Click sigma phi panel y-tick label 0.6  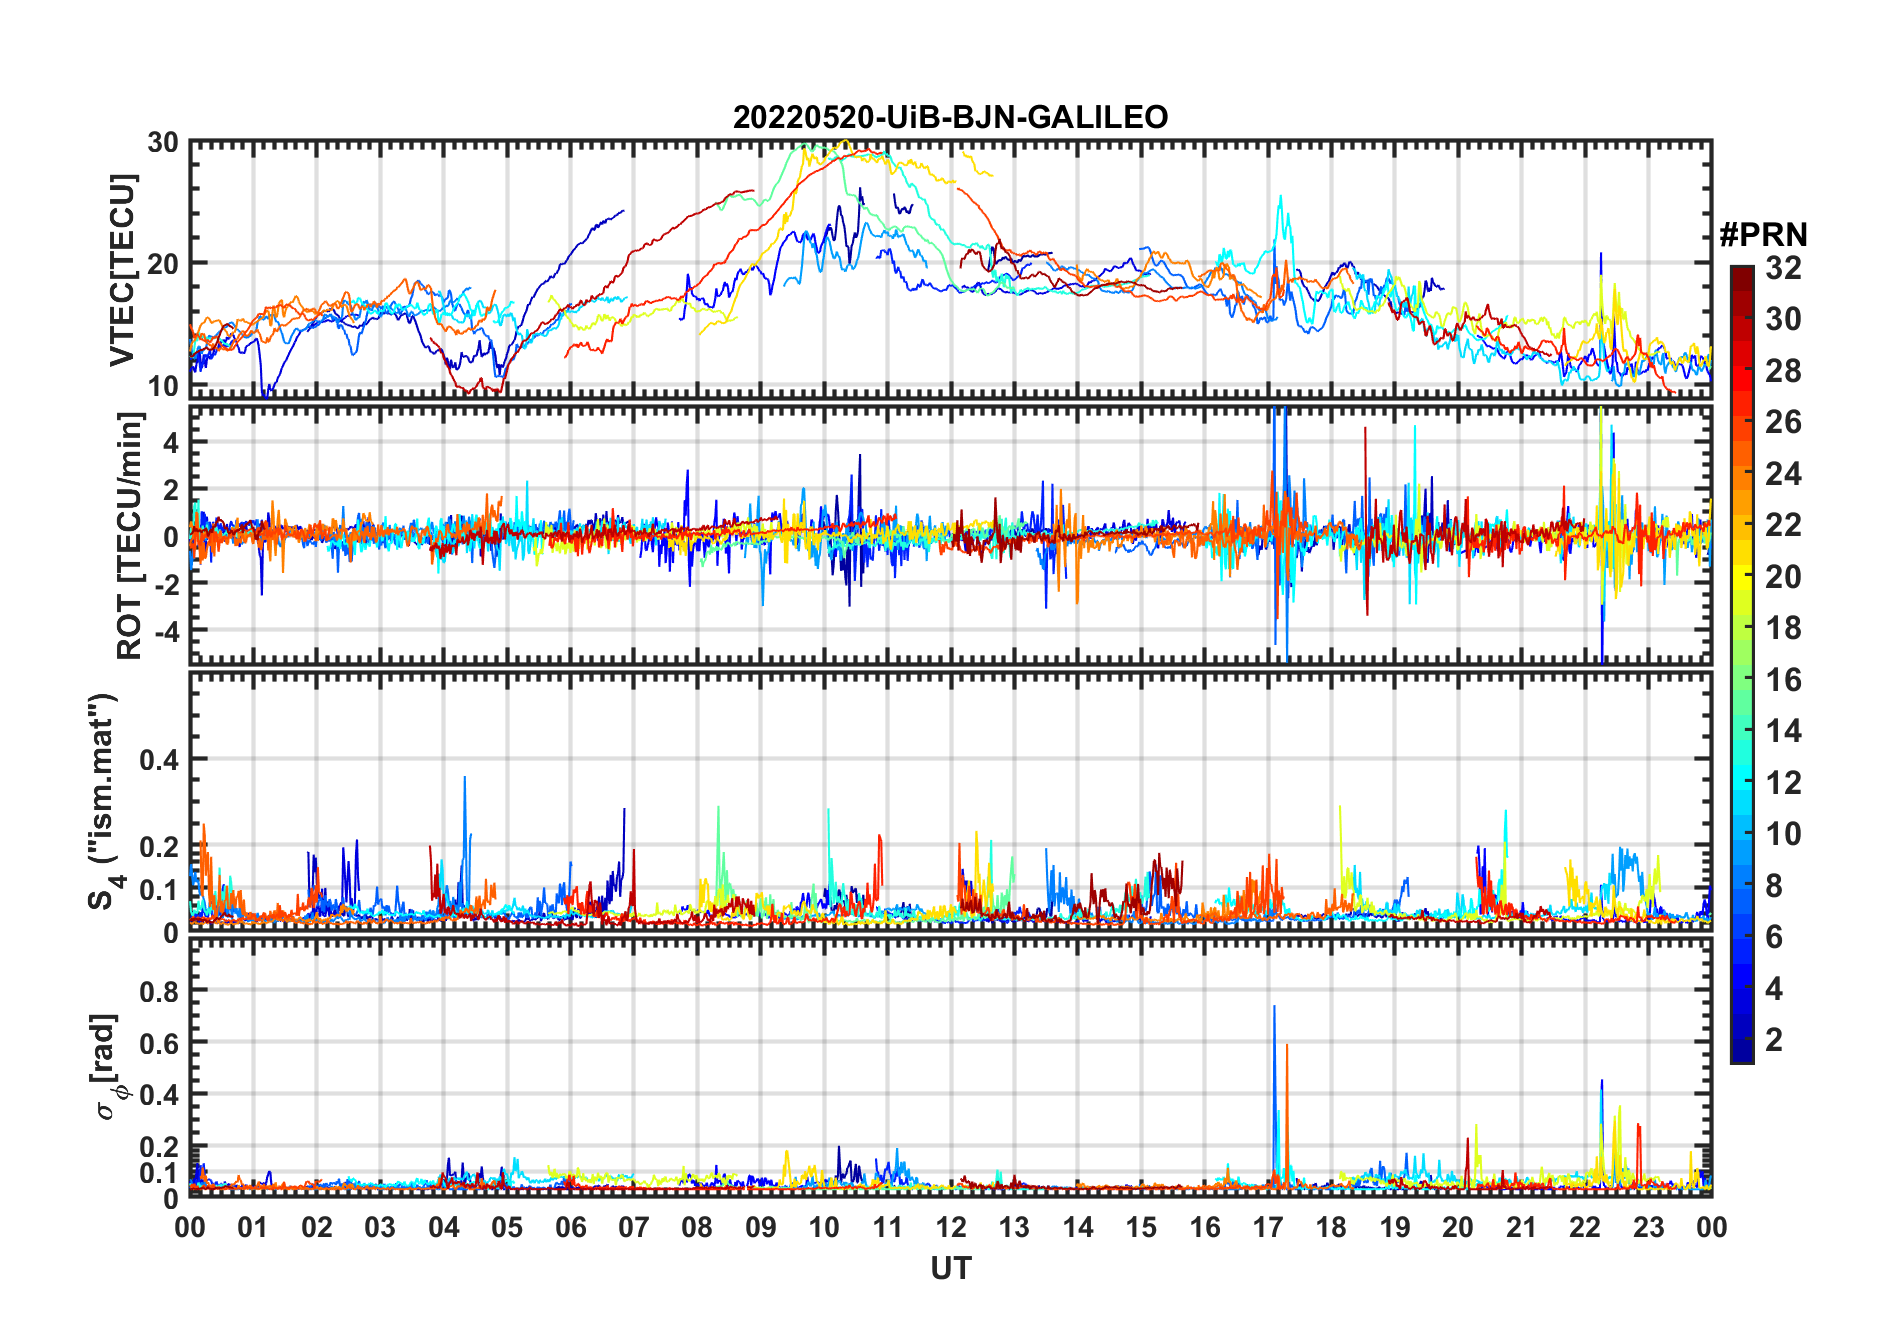click(x=159, y=1043)
